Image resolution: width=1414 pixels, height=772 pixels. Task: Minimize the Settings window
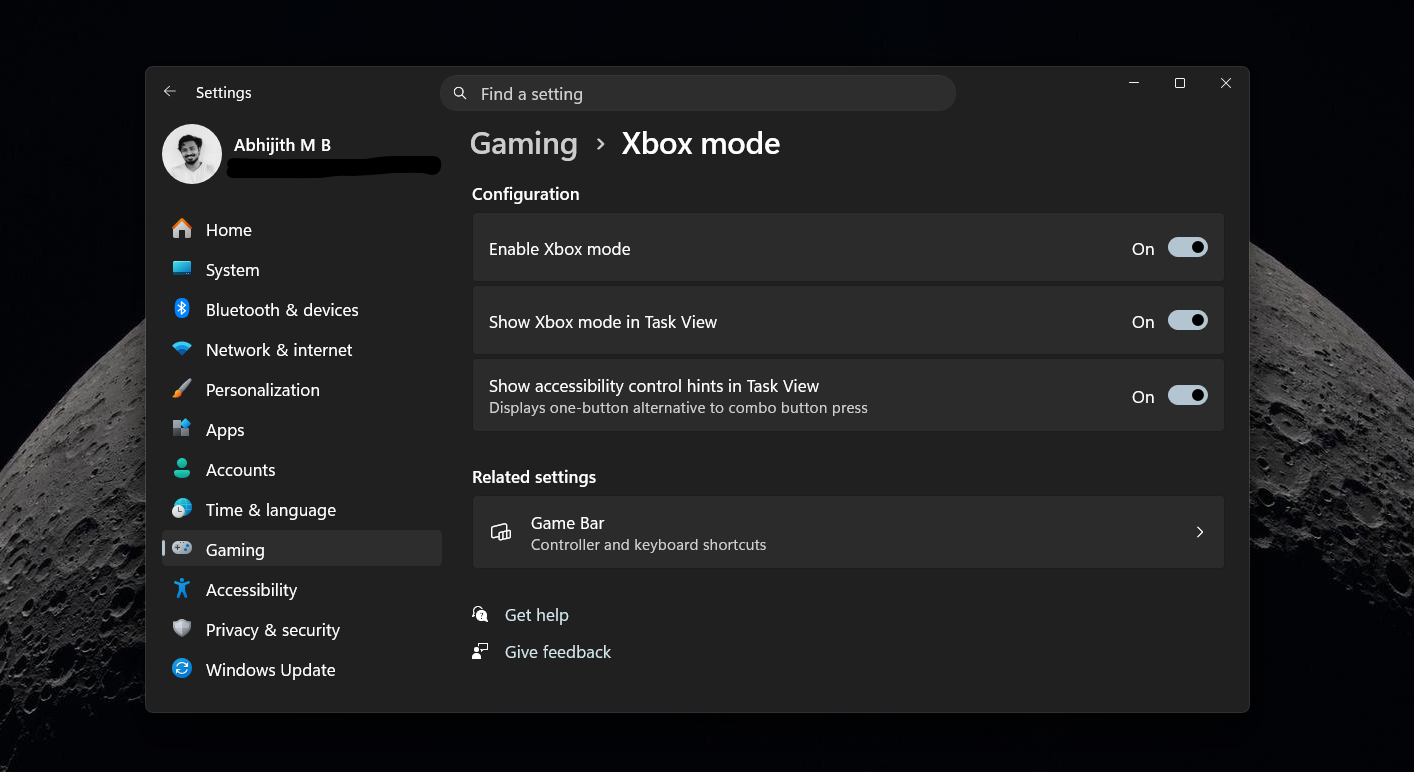pos(1134,83)
